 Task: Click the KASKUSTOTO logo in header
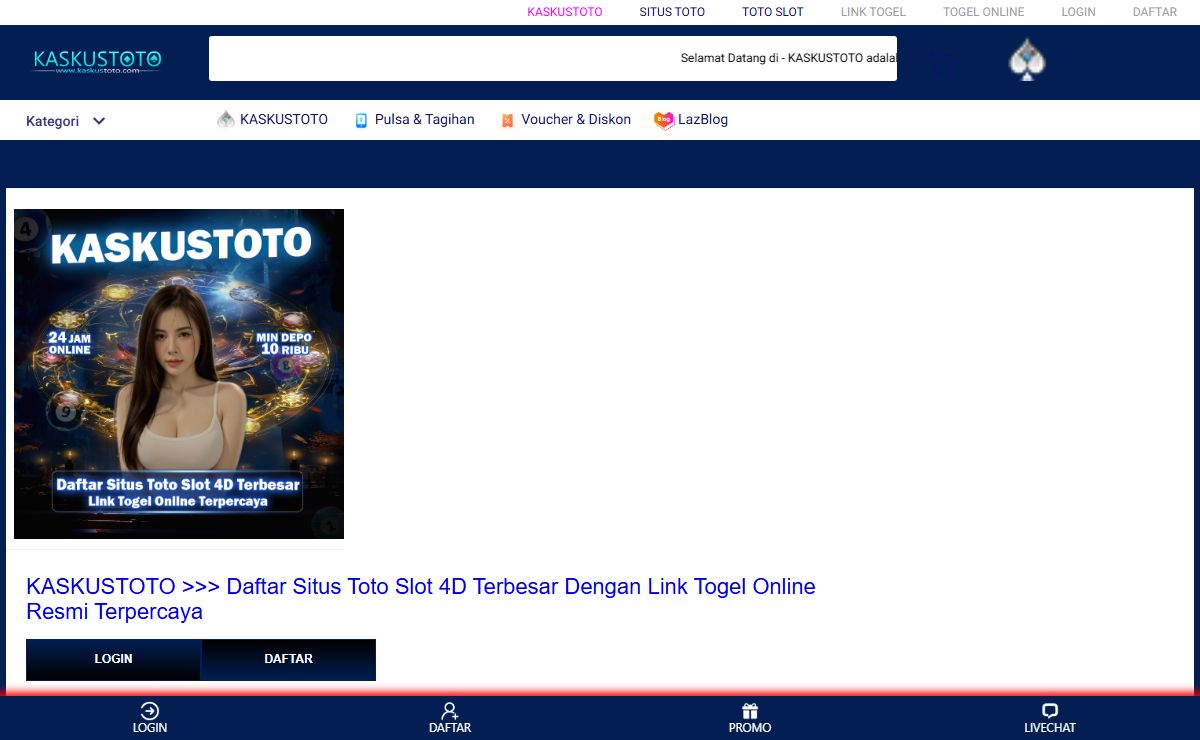[x=97, y=61]
